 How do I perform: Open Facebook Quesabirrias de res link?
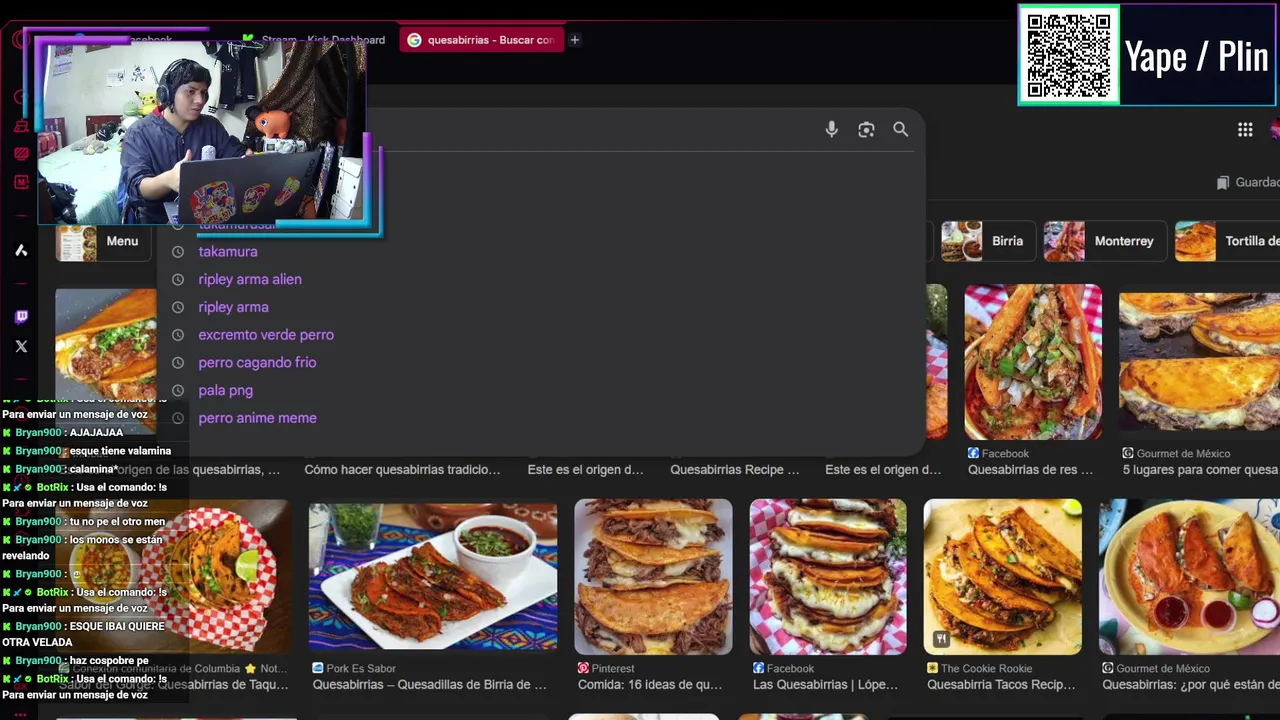[1031, 469]
